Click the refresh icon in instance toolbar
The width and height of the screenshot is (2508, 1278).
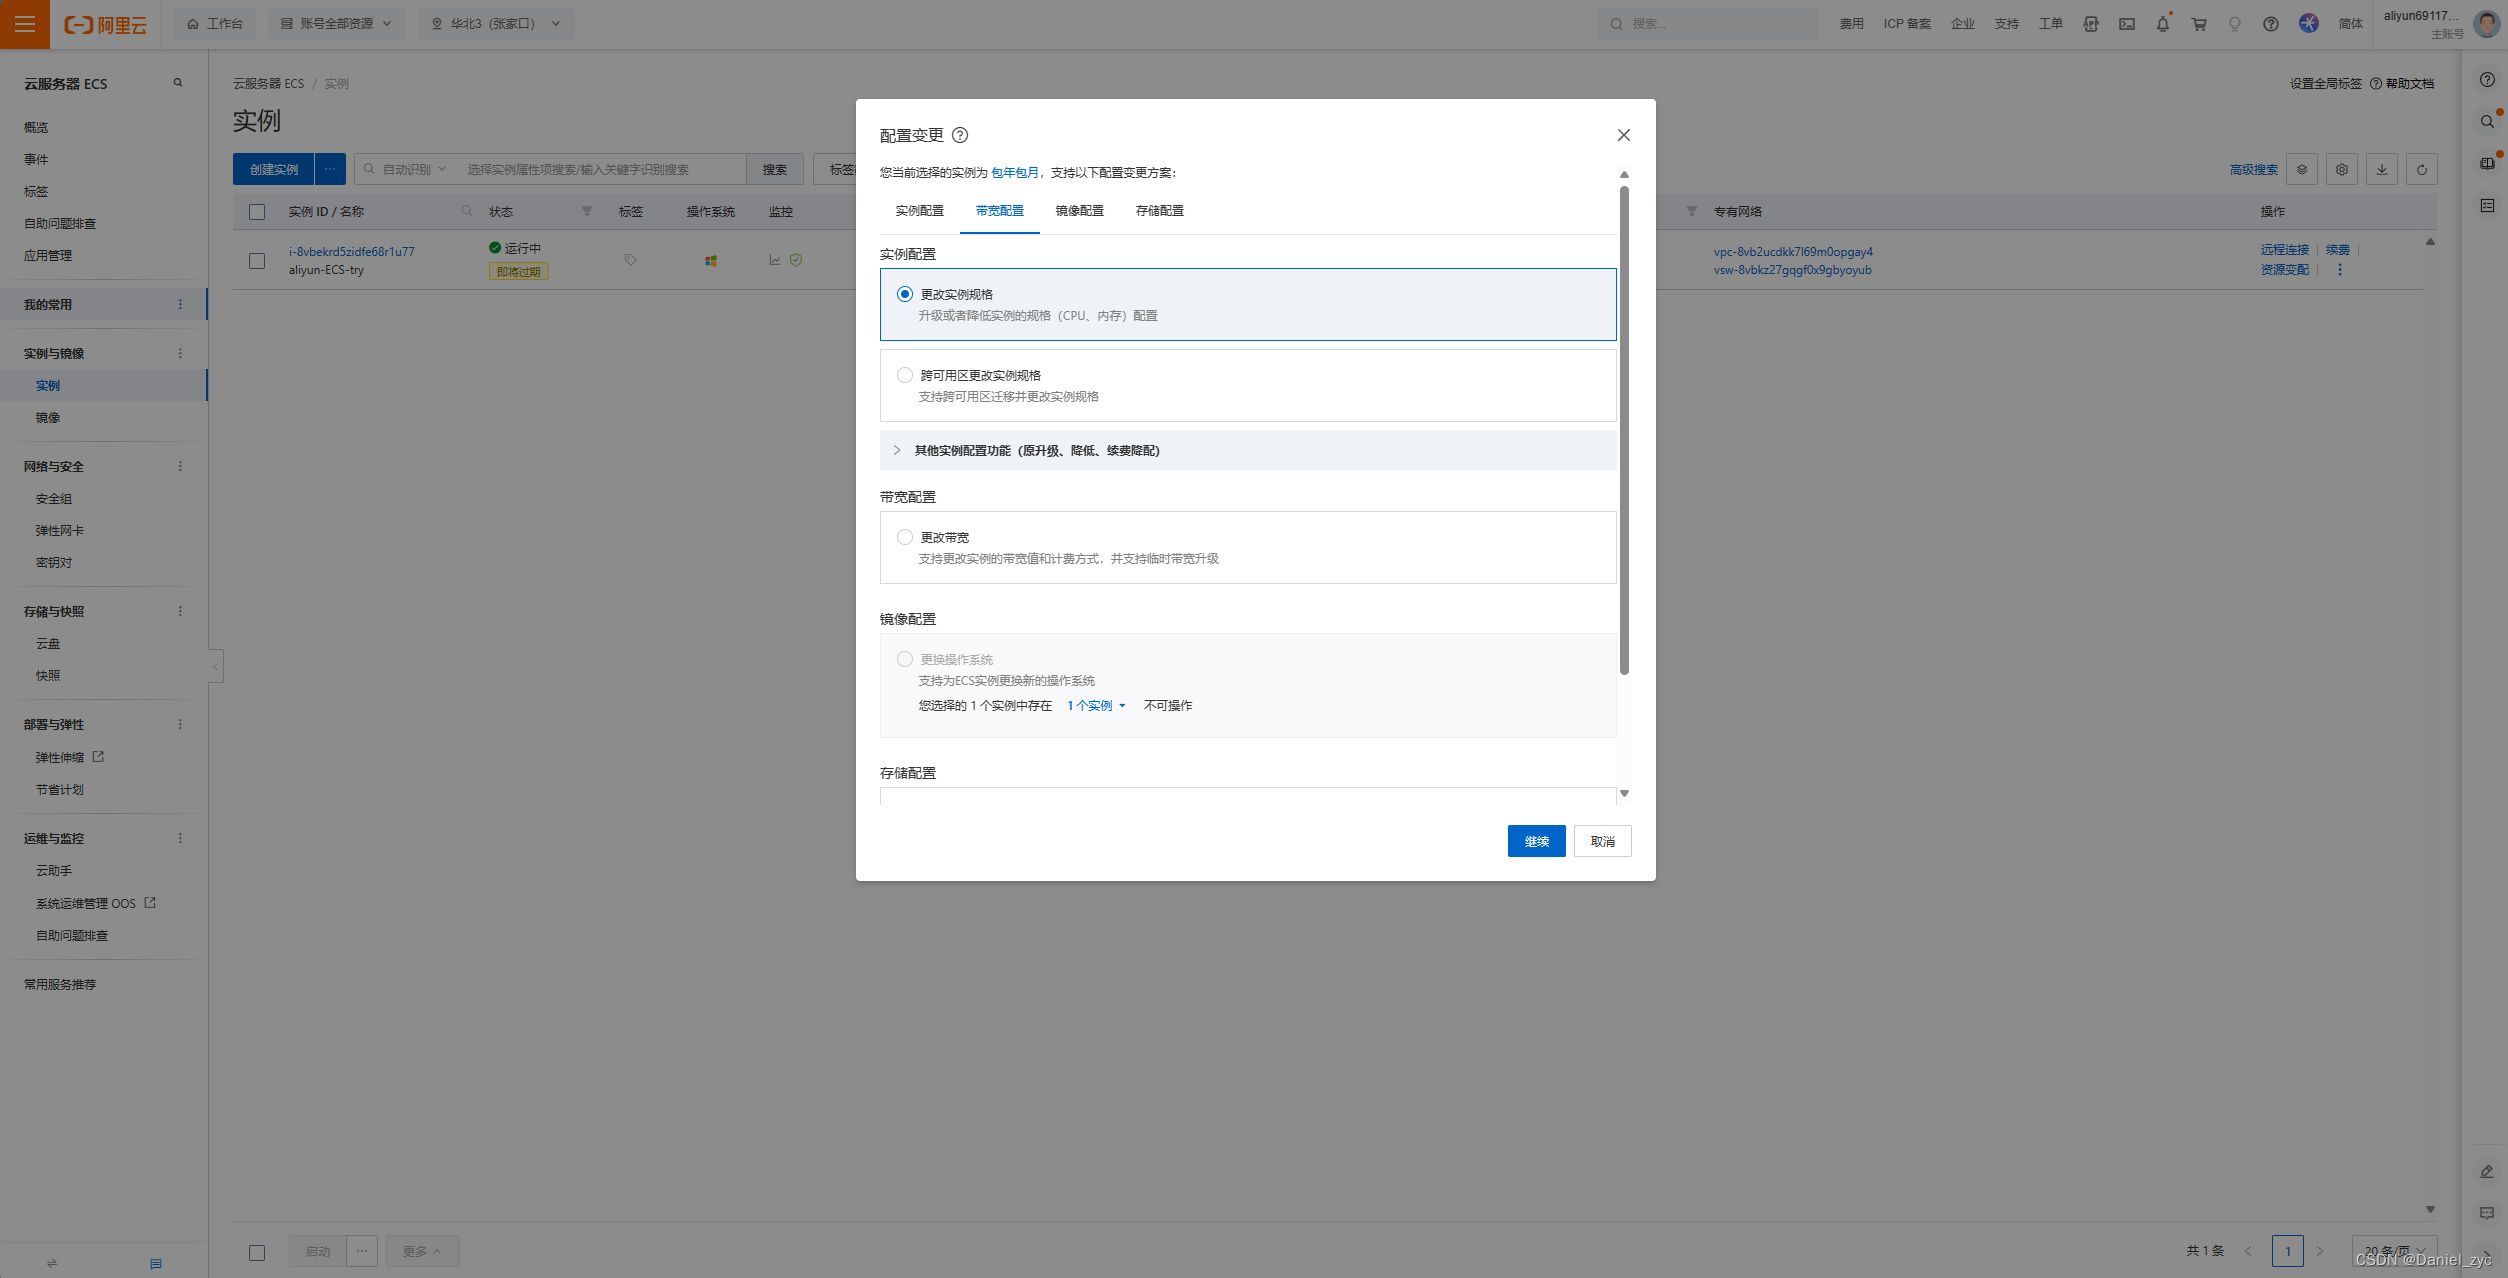[2421, 169]
